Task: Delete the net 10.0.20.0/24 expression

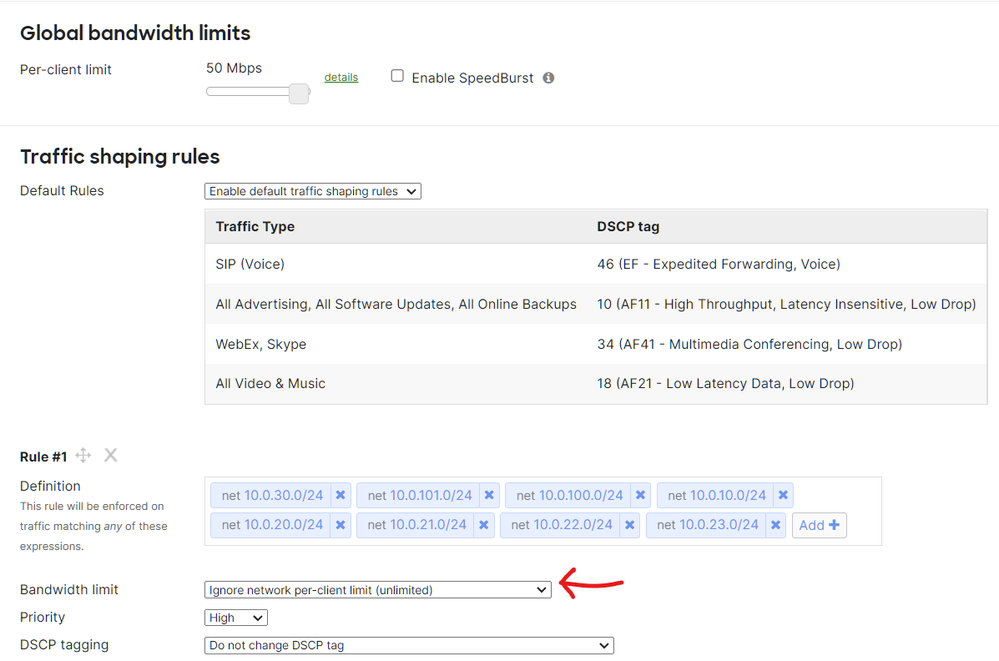Action: click(x=340, y=525)
